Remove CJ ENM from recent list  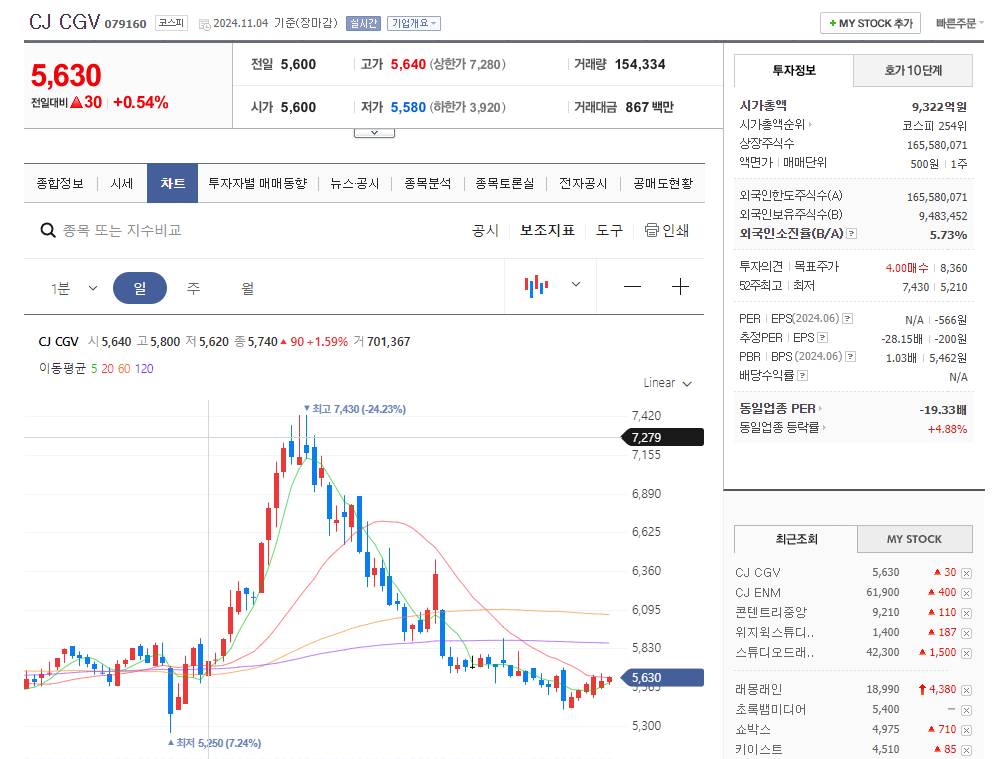[x=966, y=593]
